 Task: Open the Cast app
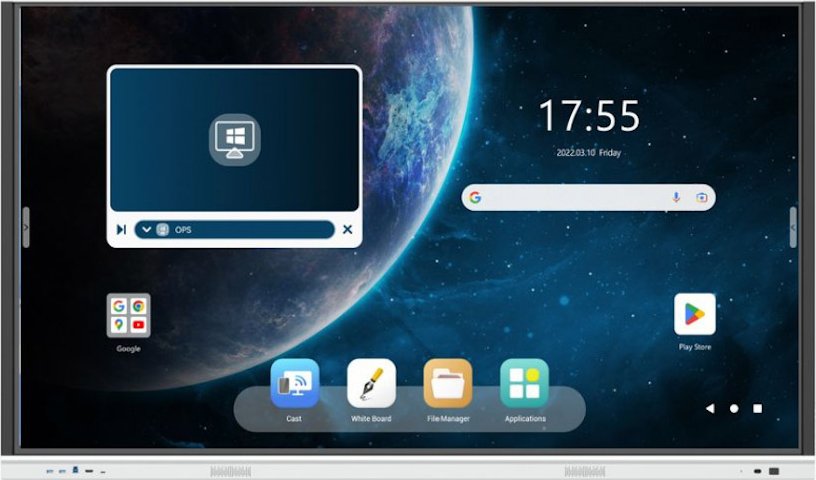[x=294, y=384]
